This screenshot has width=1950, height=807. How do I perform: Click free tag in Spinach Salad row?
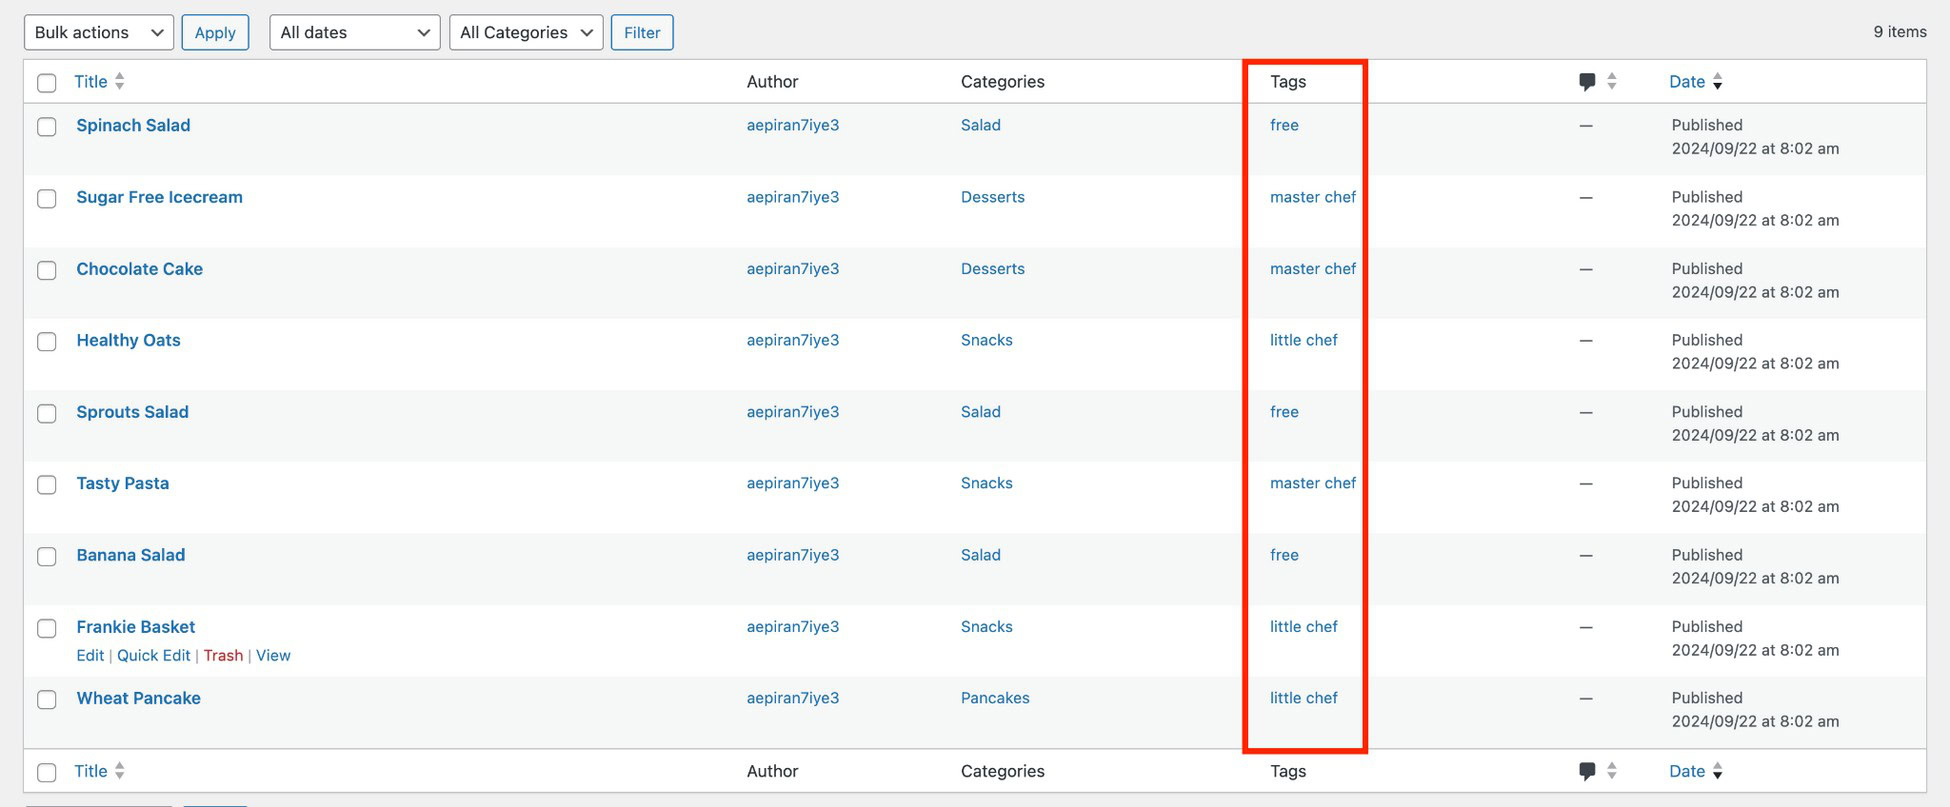point(1284,125)
